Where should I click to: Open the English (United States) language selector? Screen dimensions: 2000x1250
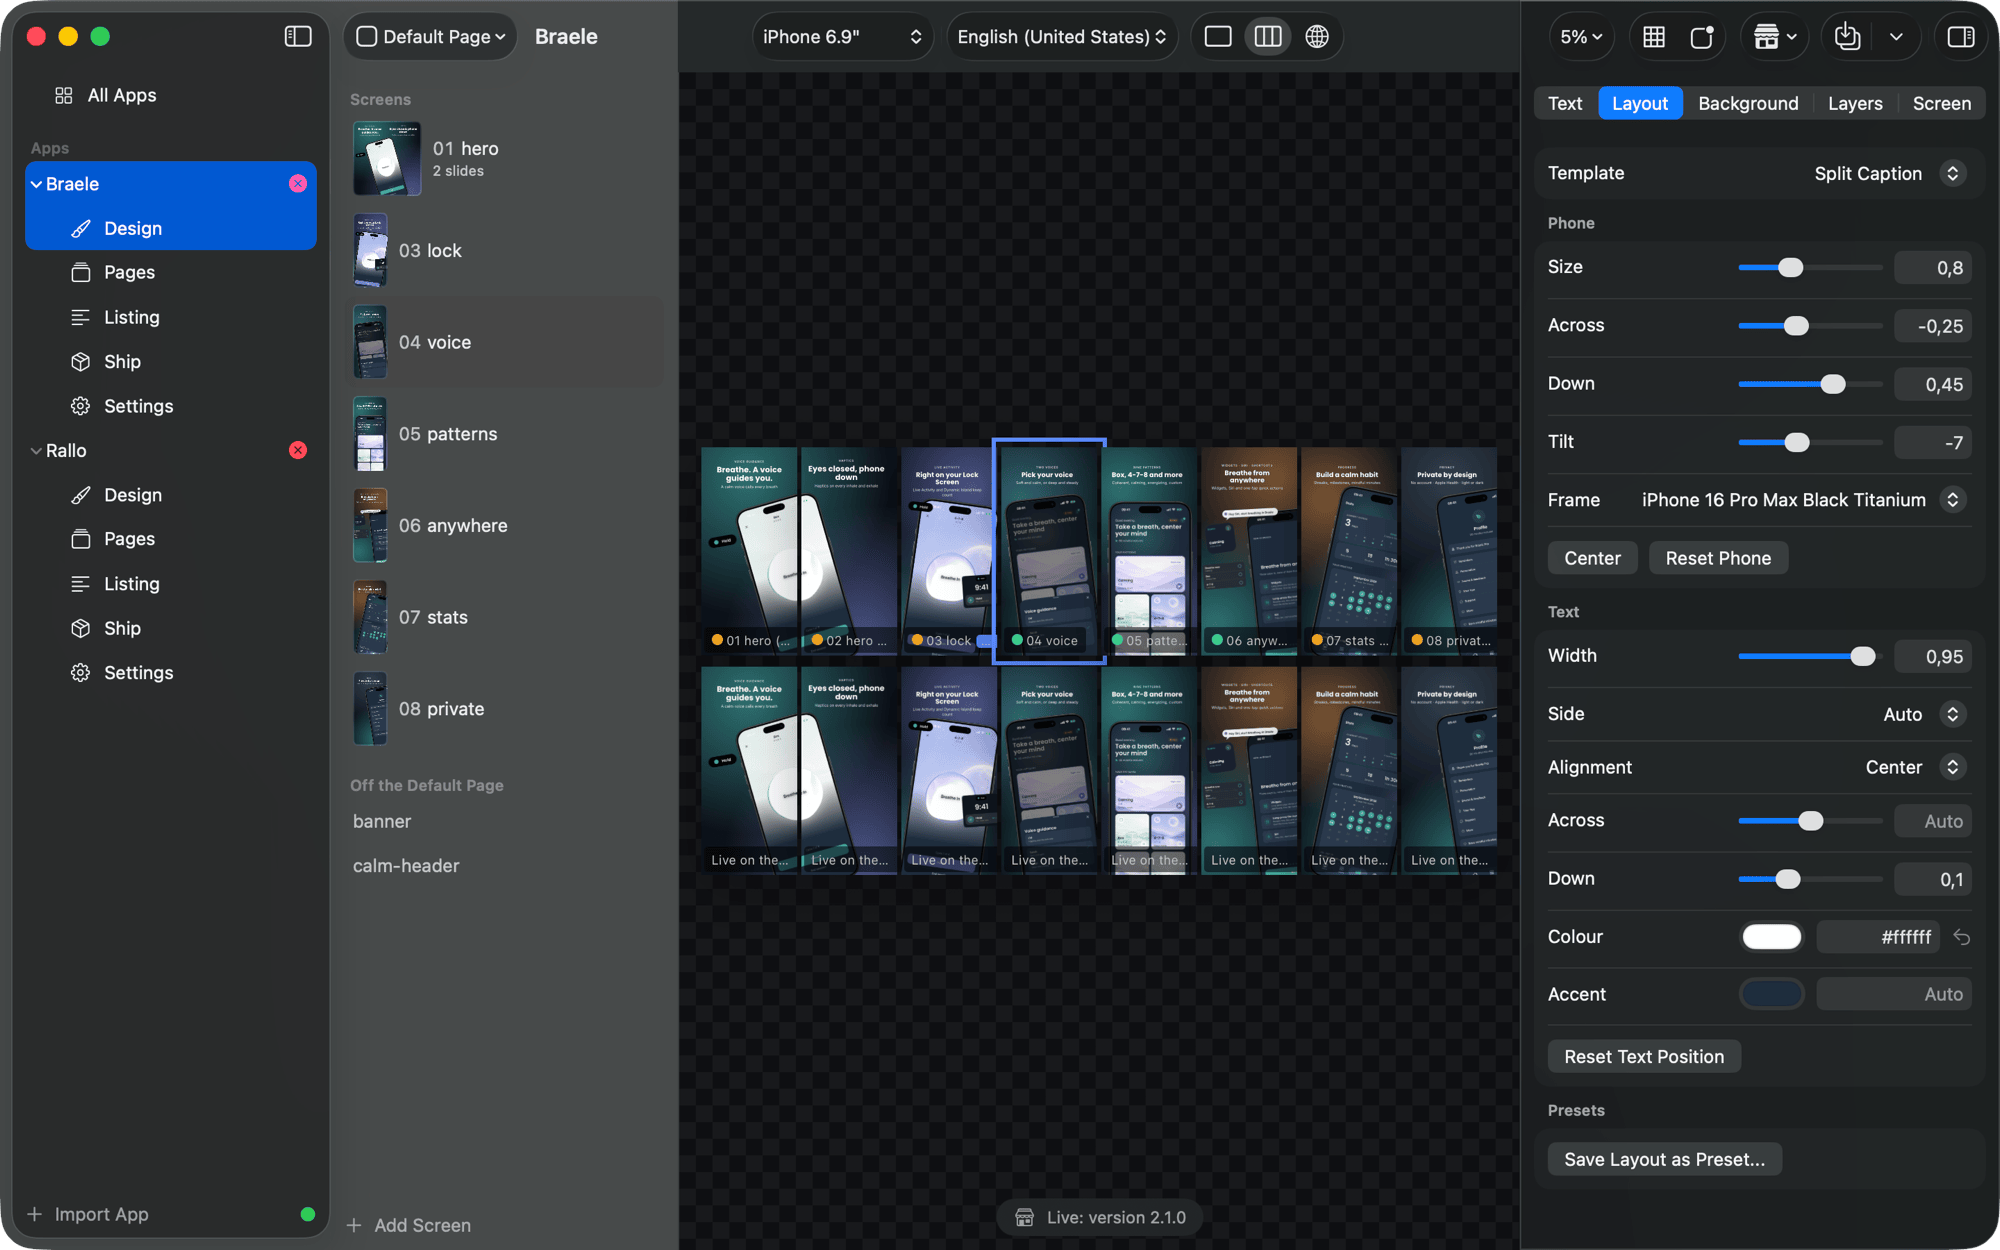coord(1062,37)
